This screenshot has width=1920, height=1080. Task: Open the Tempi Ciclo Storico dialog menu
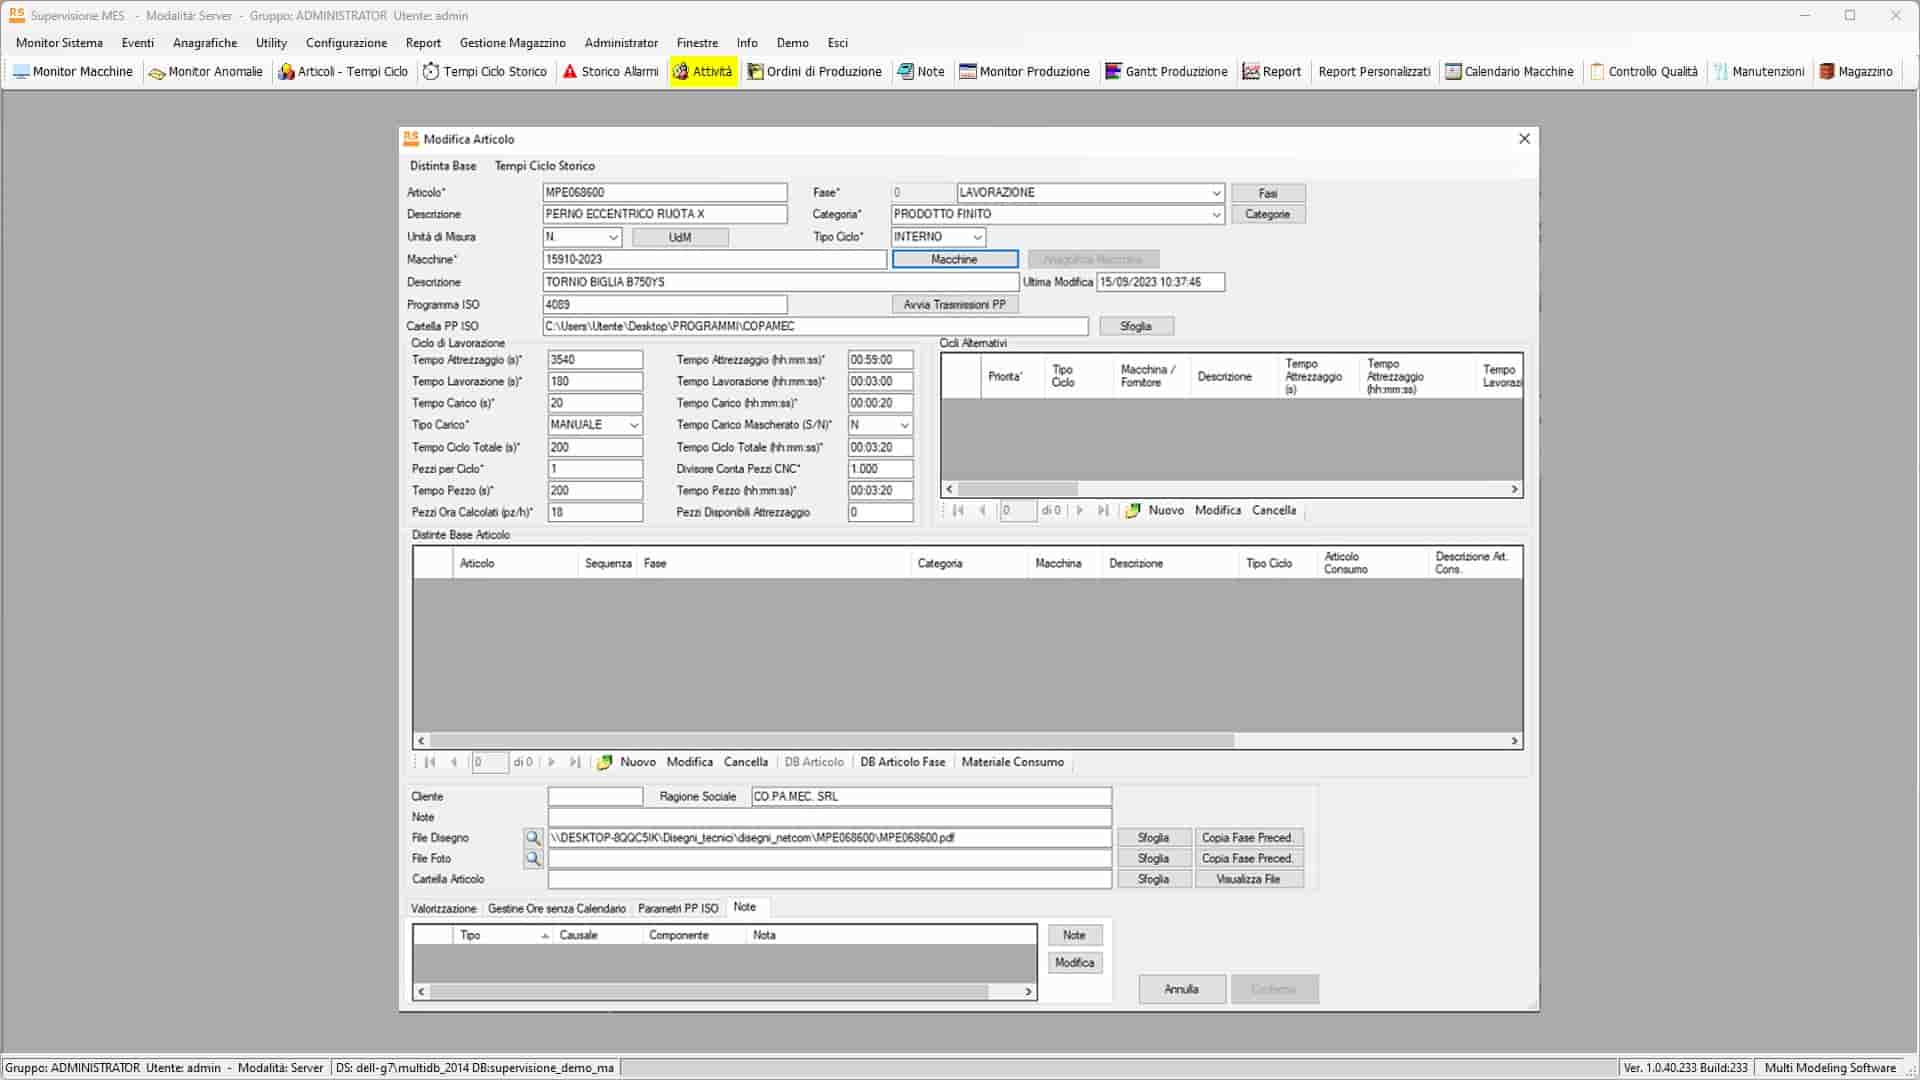click(x=545, y=166)
